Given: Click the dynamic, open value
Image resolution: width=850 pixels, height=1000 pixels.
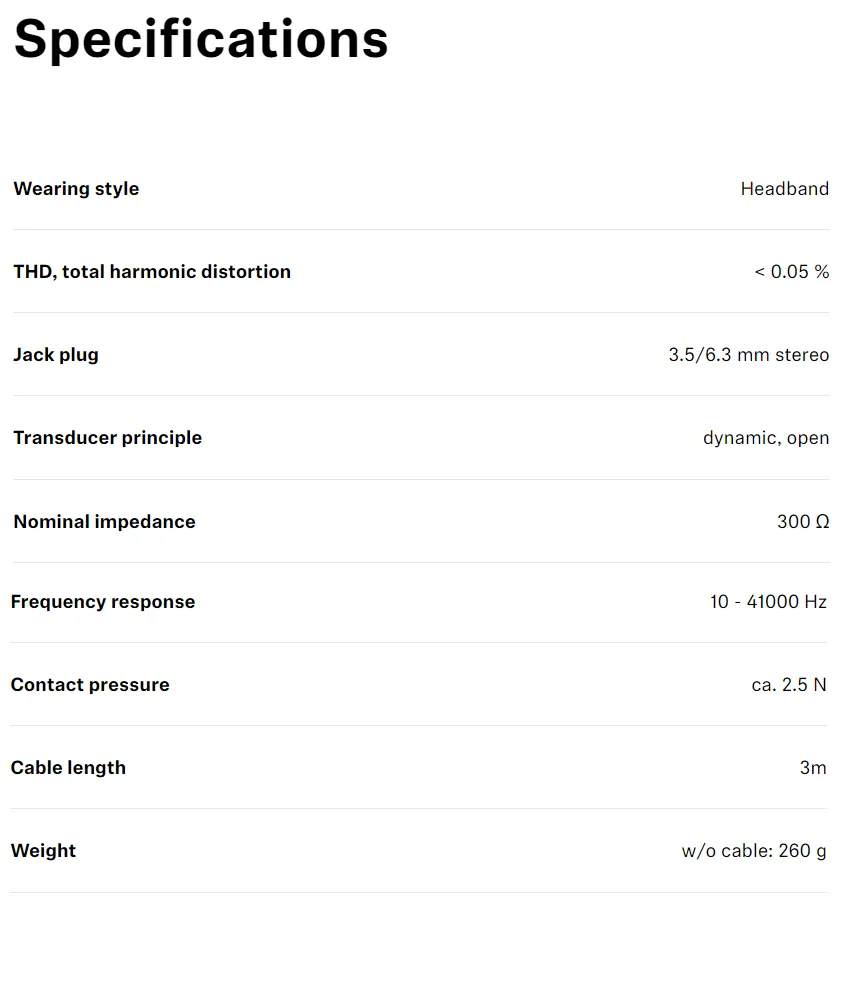Looking at the screenshot, I should pos(766,438).
